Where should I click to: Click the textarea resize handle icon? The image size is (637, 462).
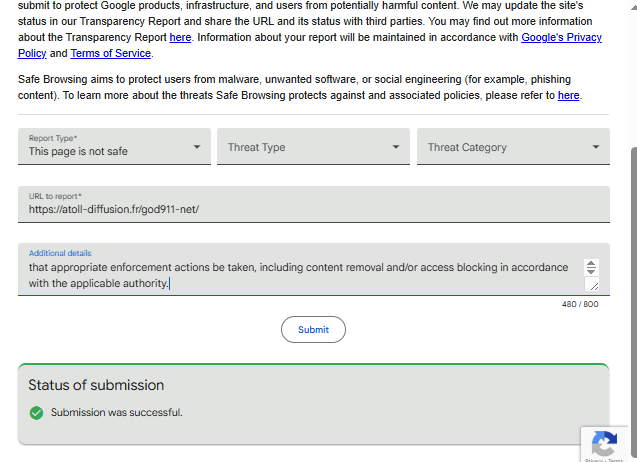click(x=594, y=286)
